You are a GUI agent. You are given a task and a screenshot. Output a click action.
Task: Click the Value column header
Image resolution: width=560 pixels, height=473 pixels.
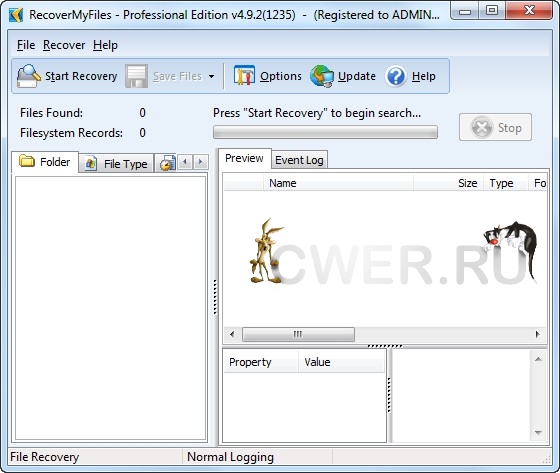(341, 362)
